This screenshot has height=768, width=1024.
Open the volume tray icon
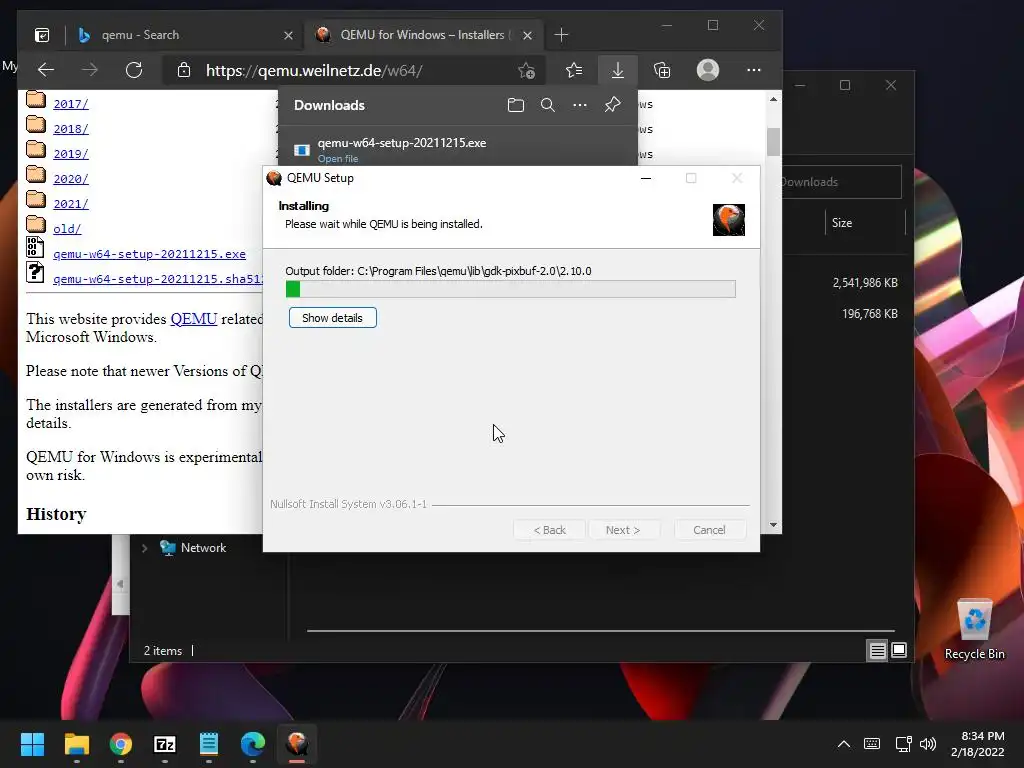[x=927, y=744]
